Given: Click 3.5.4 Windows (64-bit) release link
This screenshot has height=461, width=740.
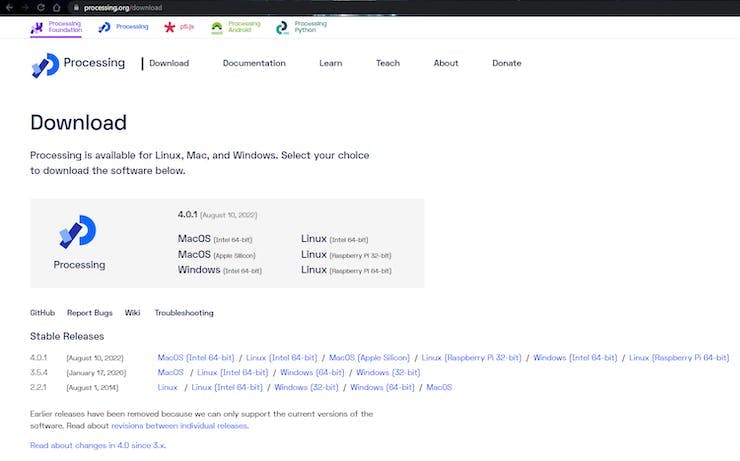Looking at the screenshot, I should [312, 372].
